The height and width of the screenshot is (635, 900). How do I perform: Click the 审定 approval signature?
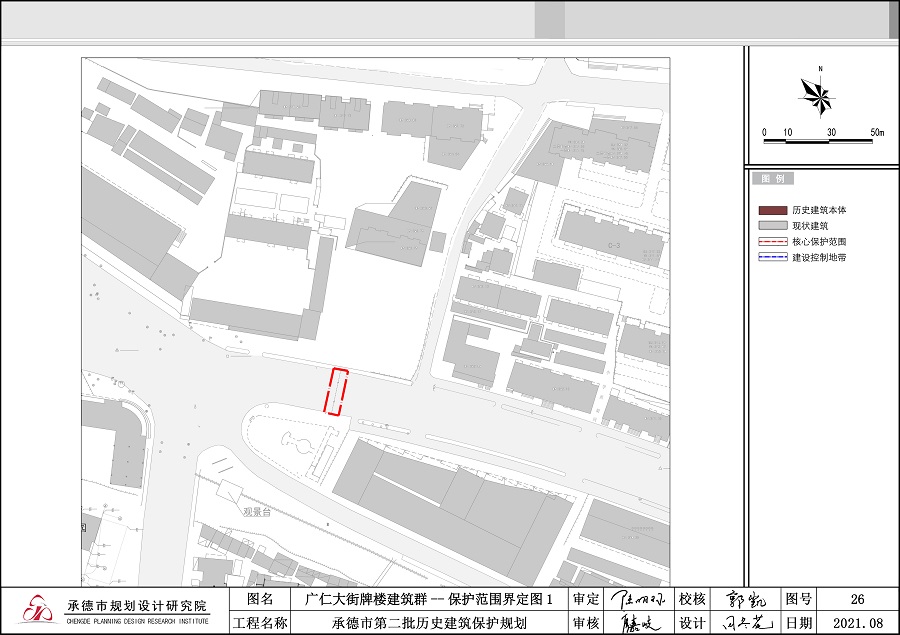(x=636, y=599)
